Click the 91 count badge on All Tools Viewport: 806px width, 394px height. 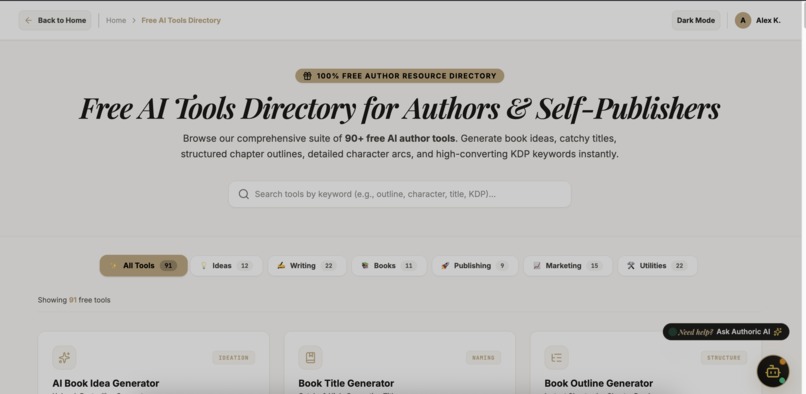click(168, 265)
